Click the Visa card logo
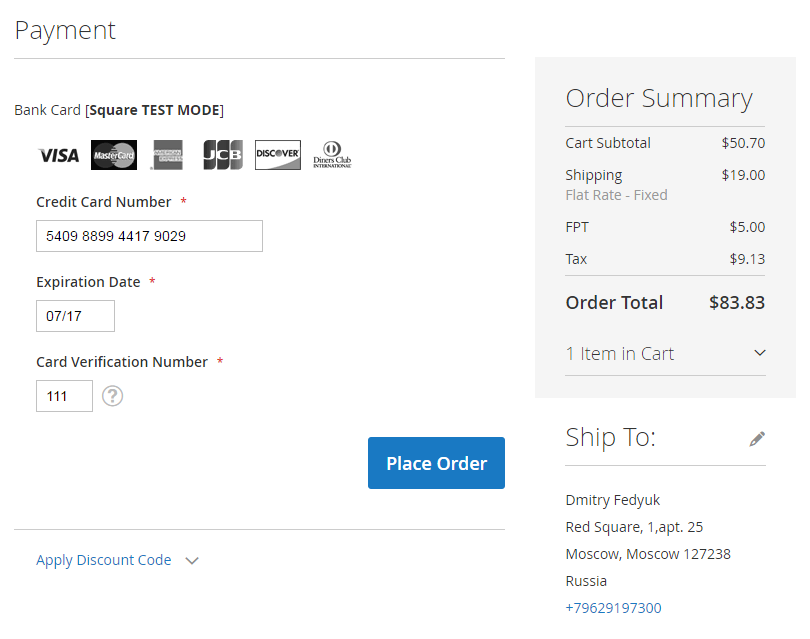This screenshot has height=639, width=810. click(x=58, y=155)
